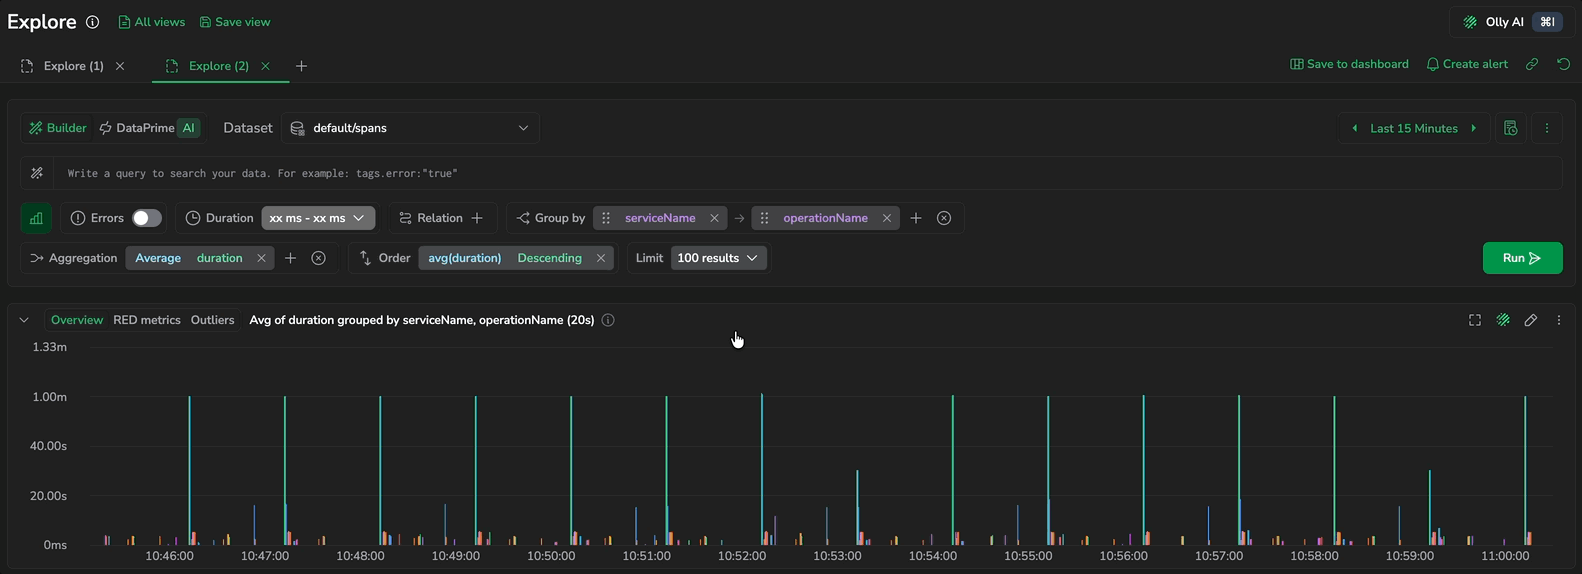Open chart panel more options menu
The height and width of the screenshot is (574, 1582).
click(x=1559, y=320)
